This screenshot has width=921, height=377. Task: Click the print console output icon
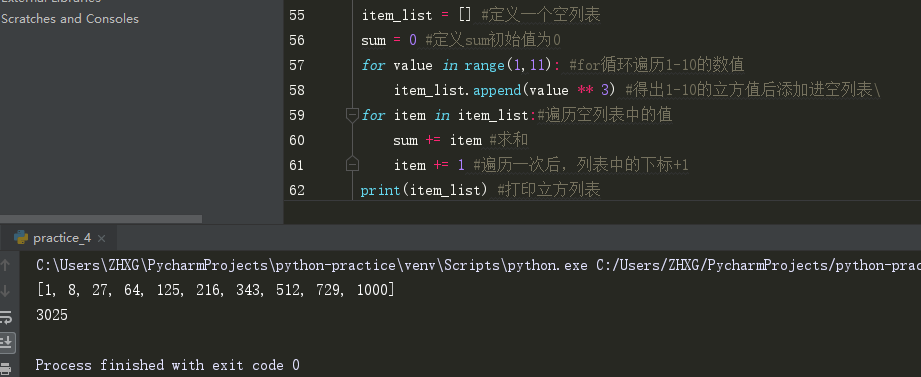point(6,369)
